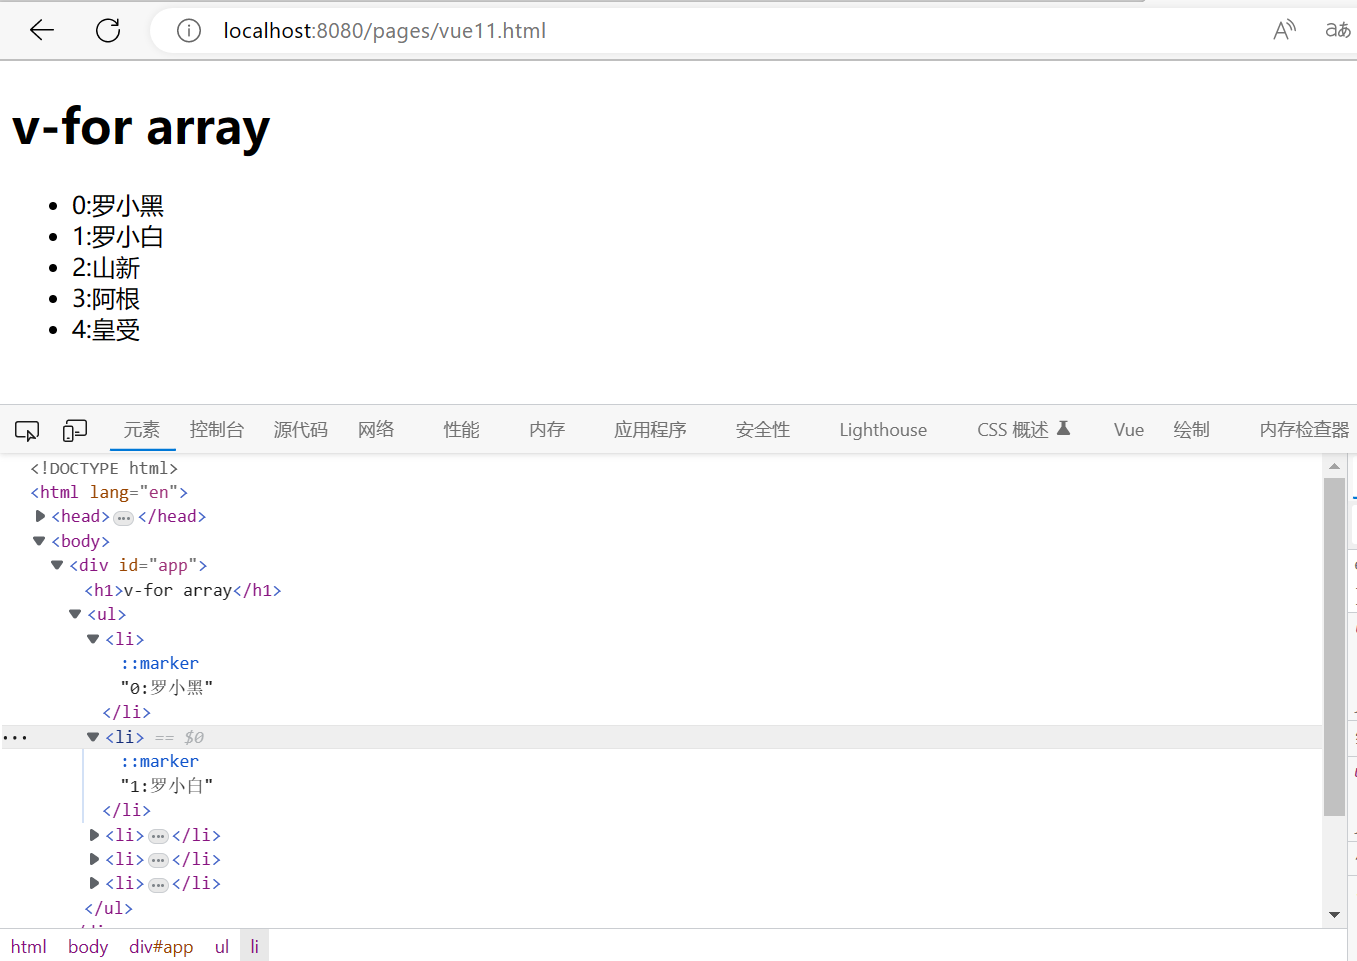Screen dimensions: 1357x961
Task: Open the 网络 panel
Action: [x=376, y=429]
